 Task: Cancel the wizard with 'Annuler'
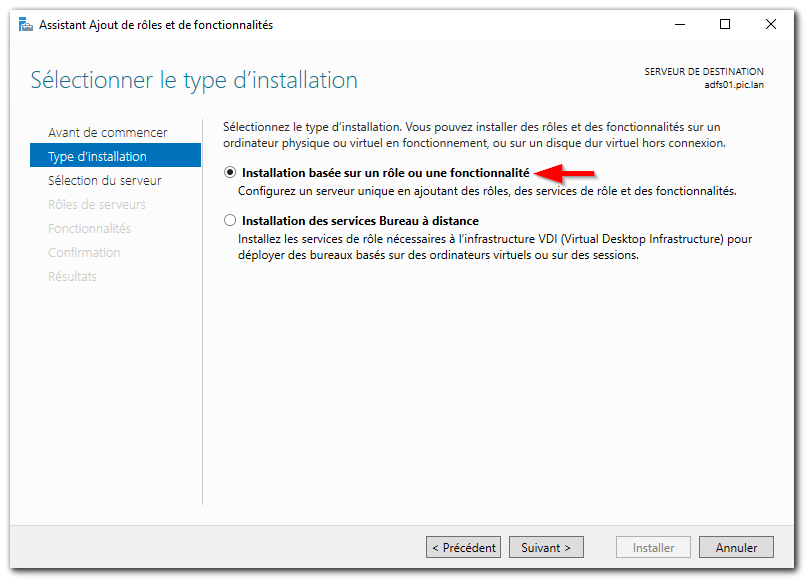click(x=736, y=547)
